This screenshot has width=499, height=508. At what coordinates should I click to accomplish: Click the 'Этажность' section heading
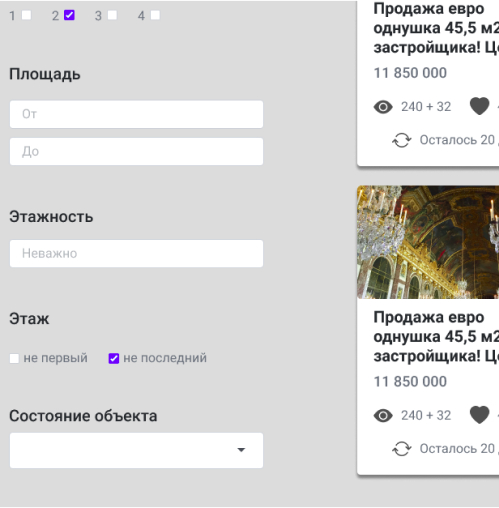tap(51, 217)
